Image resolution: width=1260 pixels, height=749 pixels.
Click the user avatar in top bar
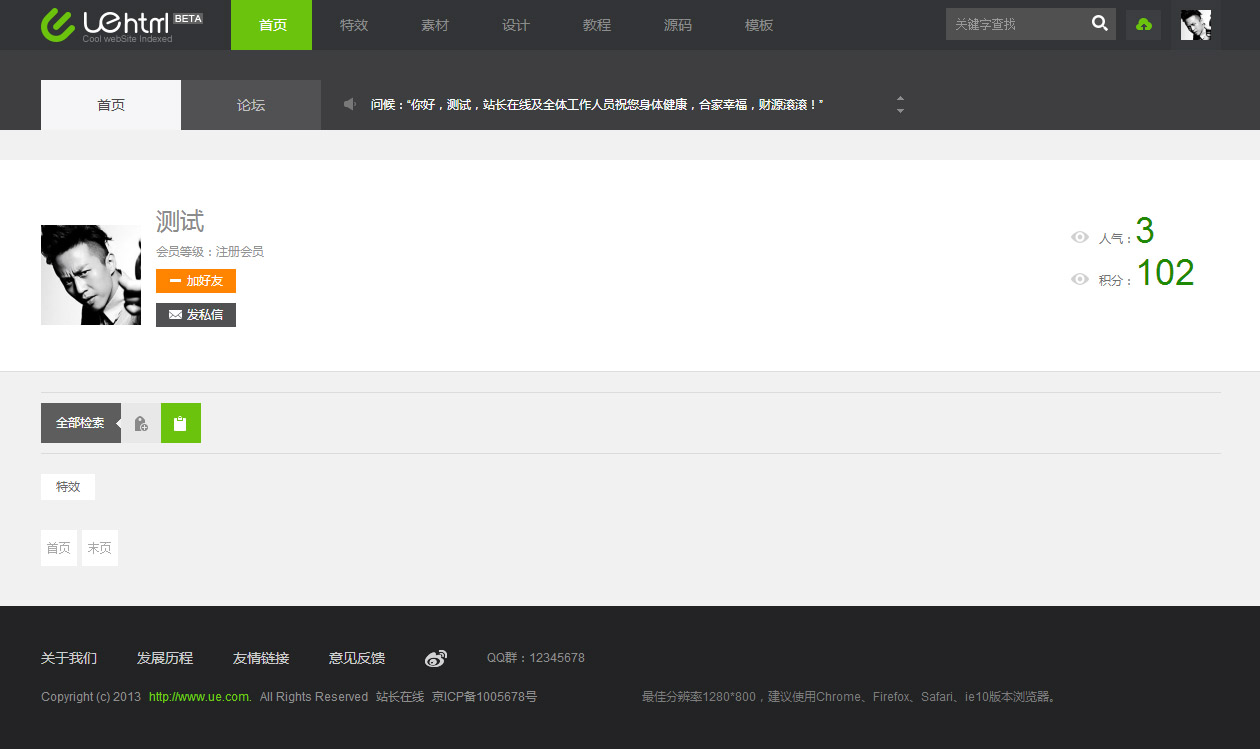1195,25
